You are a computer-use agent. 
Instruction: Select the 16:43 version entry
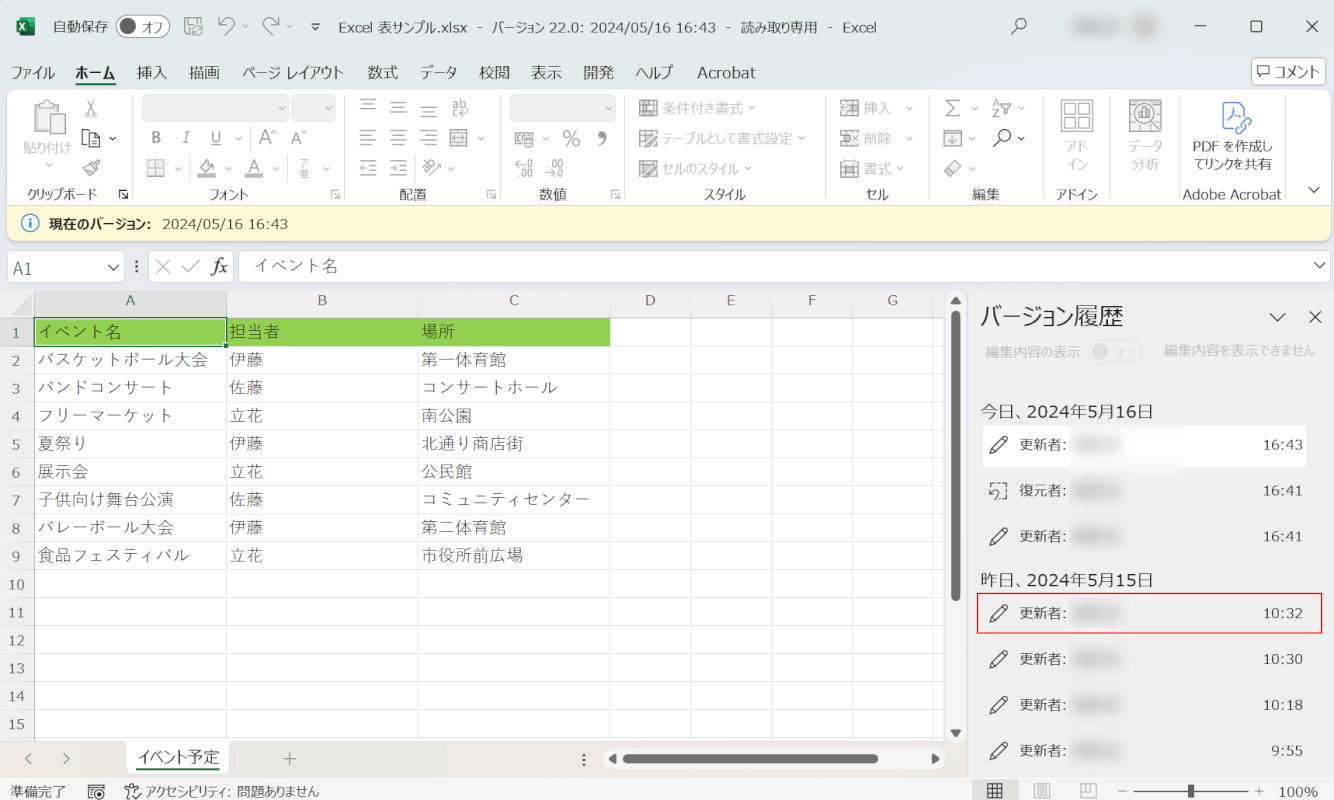coord(1144,445)
